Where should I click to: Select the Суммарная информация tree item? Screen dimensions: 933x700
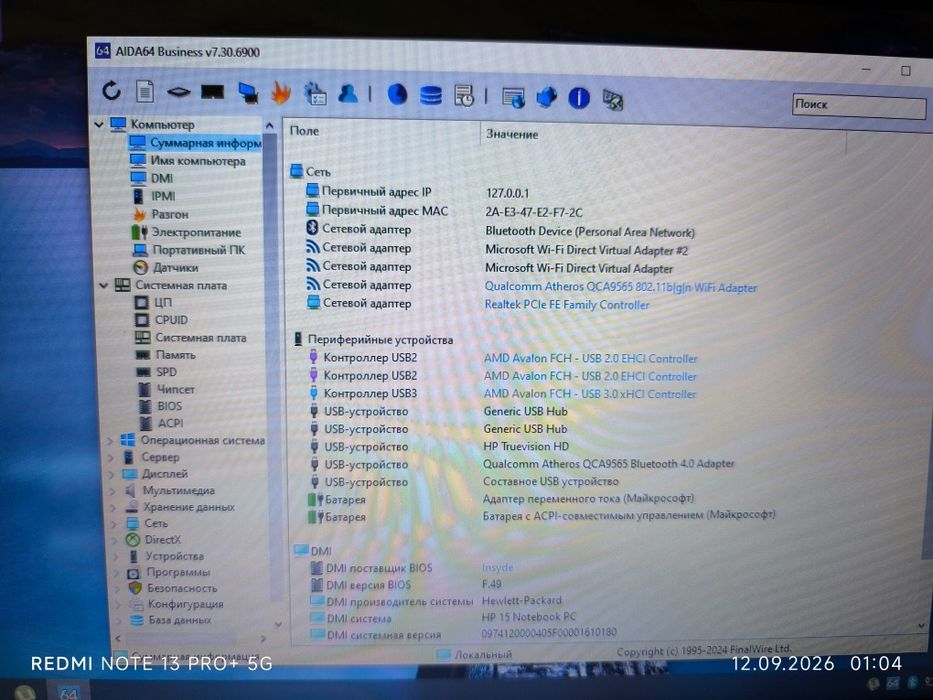click(196, 143)
